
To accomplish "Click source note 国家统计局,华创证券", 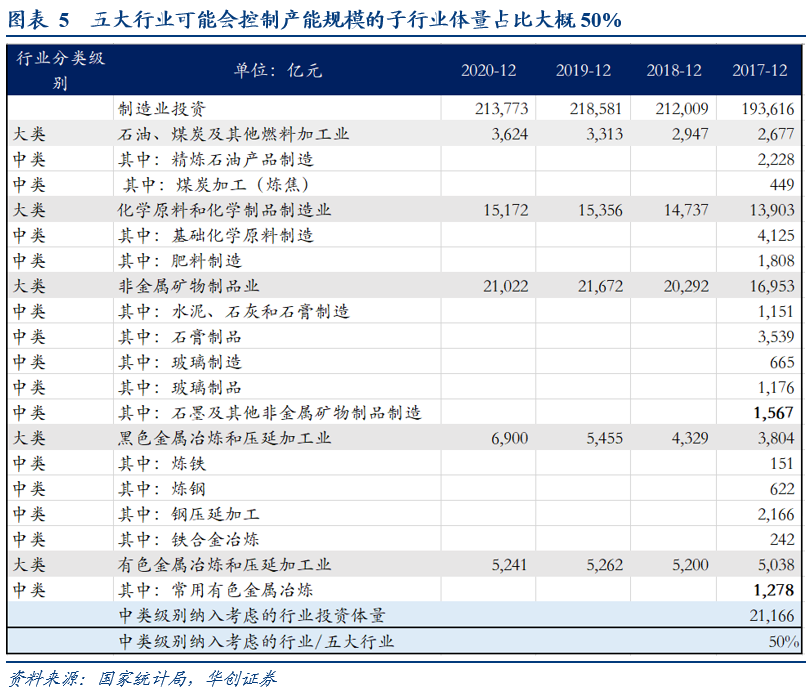I will tap(188, 678).
